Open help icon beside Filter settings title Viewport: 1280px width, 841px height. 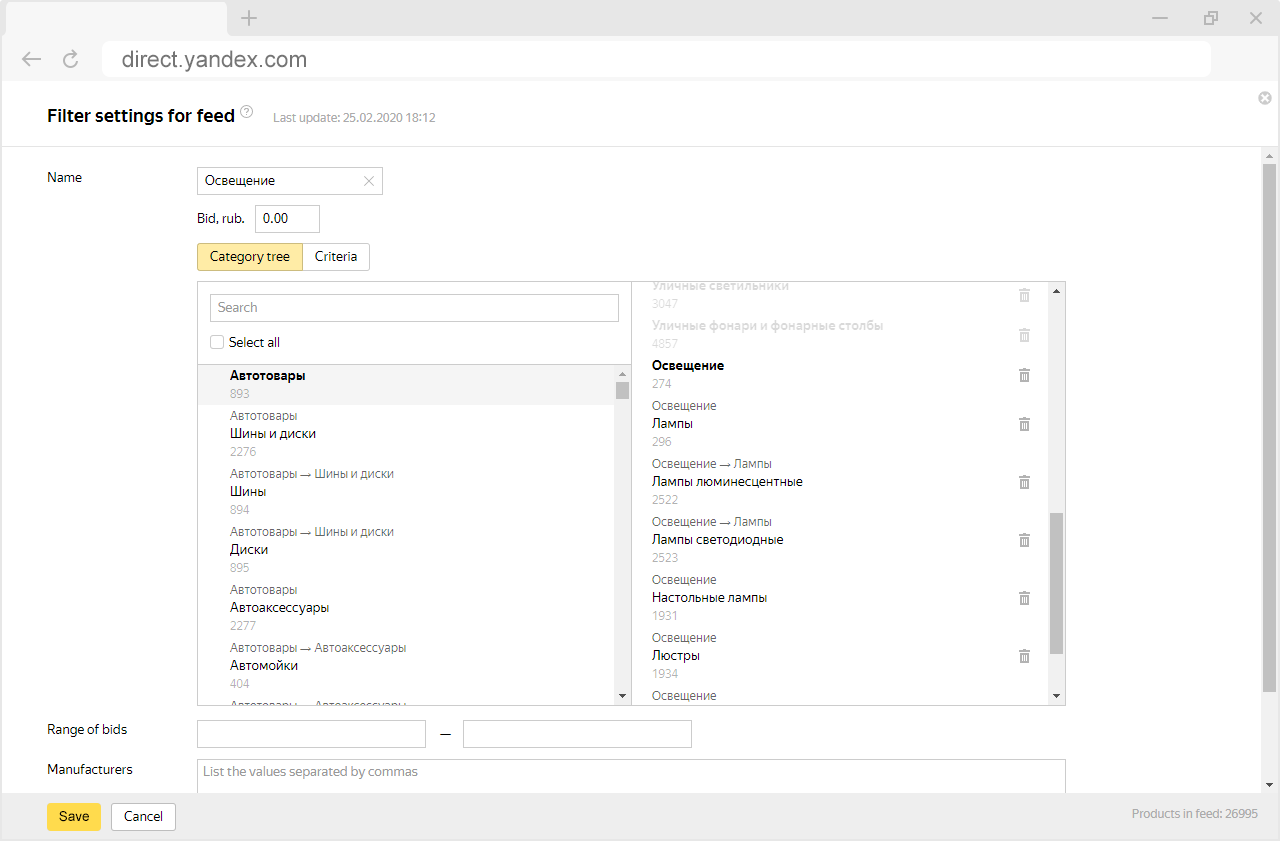point(247,112)
